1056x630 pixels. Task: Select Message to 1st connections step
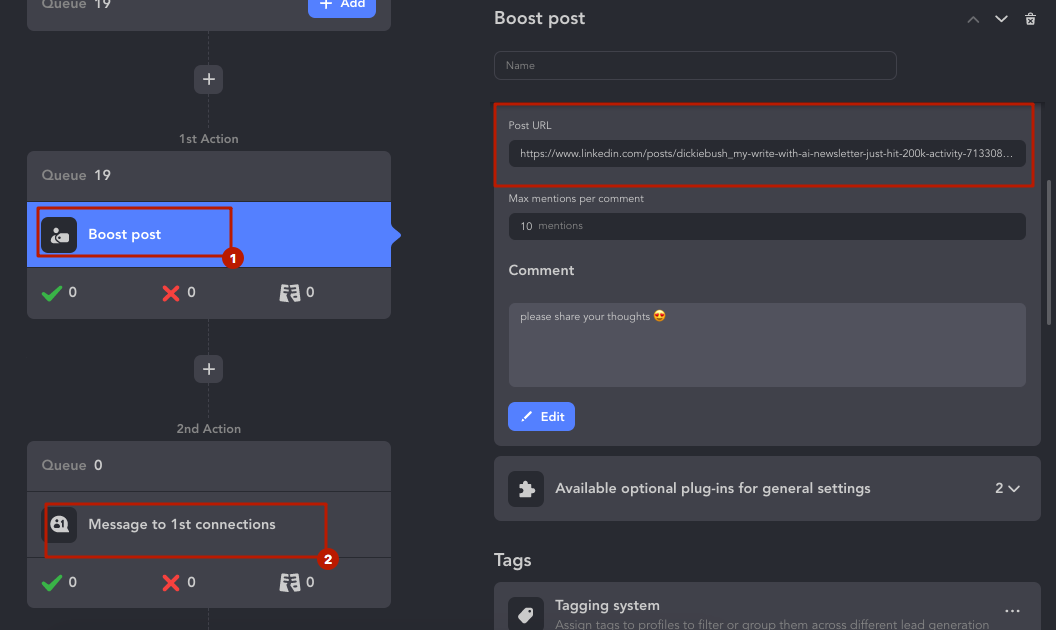click(x=209, y=524)
